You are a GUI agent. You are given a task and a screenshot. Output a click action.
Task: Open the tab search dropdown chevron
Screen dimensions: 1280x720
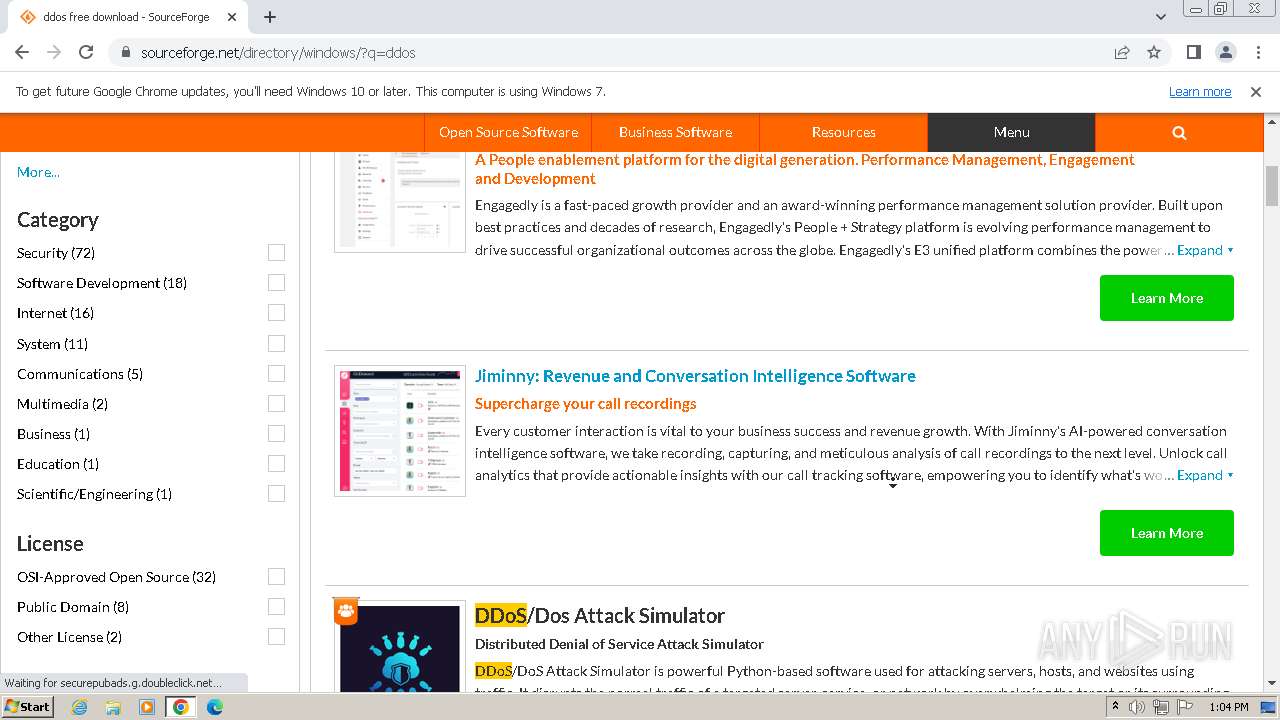pos(1161,17)
